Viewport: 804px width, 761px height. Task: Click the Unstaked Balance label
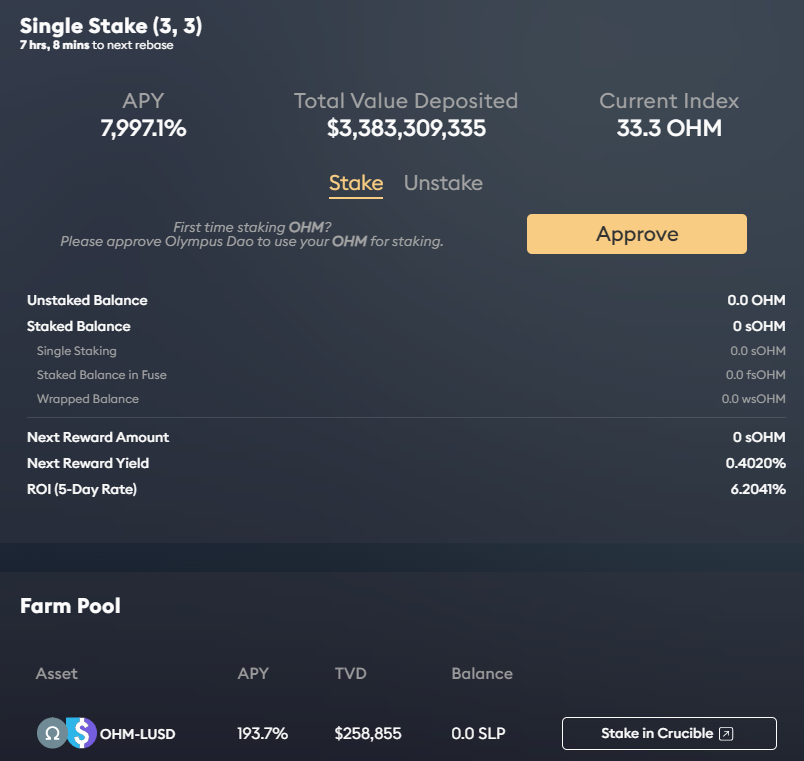click(x=87, y=300)
